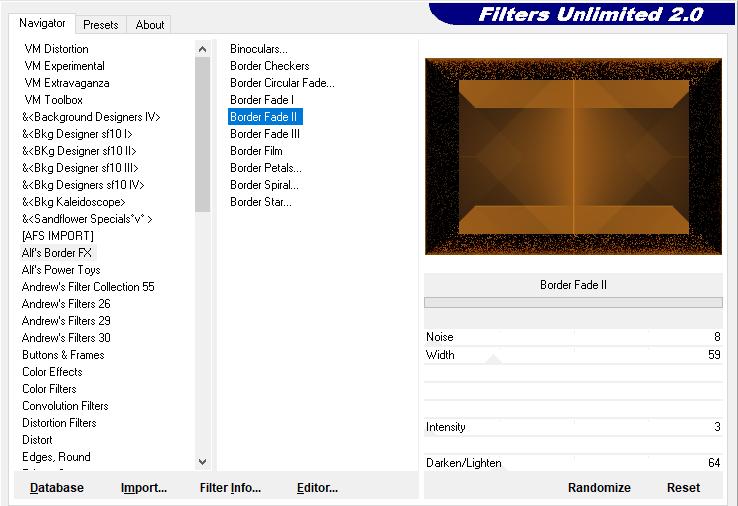Select &<Background Designers IV> category

[91, 117]
